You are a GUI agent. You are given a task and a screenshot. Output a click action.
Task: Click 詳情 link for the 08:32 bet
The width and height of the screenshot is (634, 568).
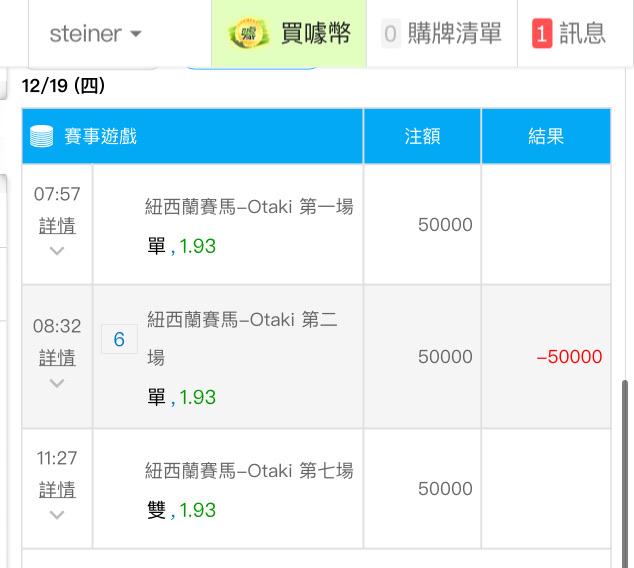[x=57, y=357]
